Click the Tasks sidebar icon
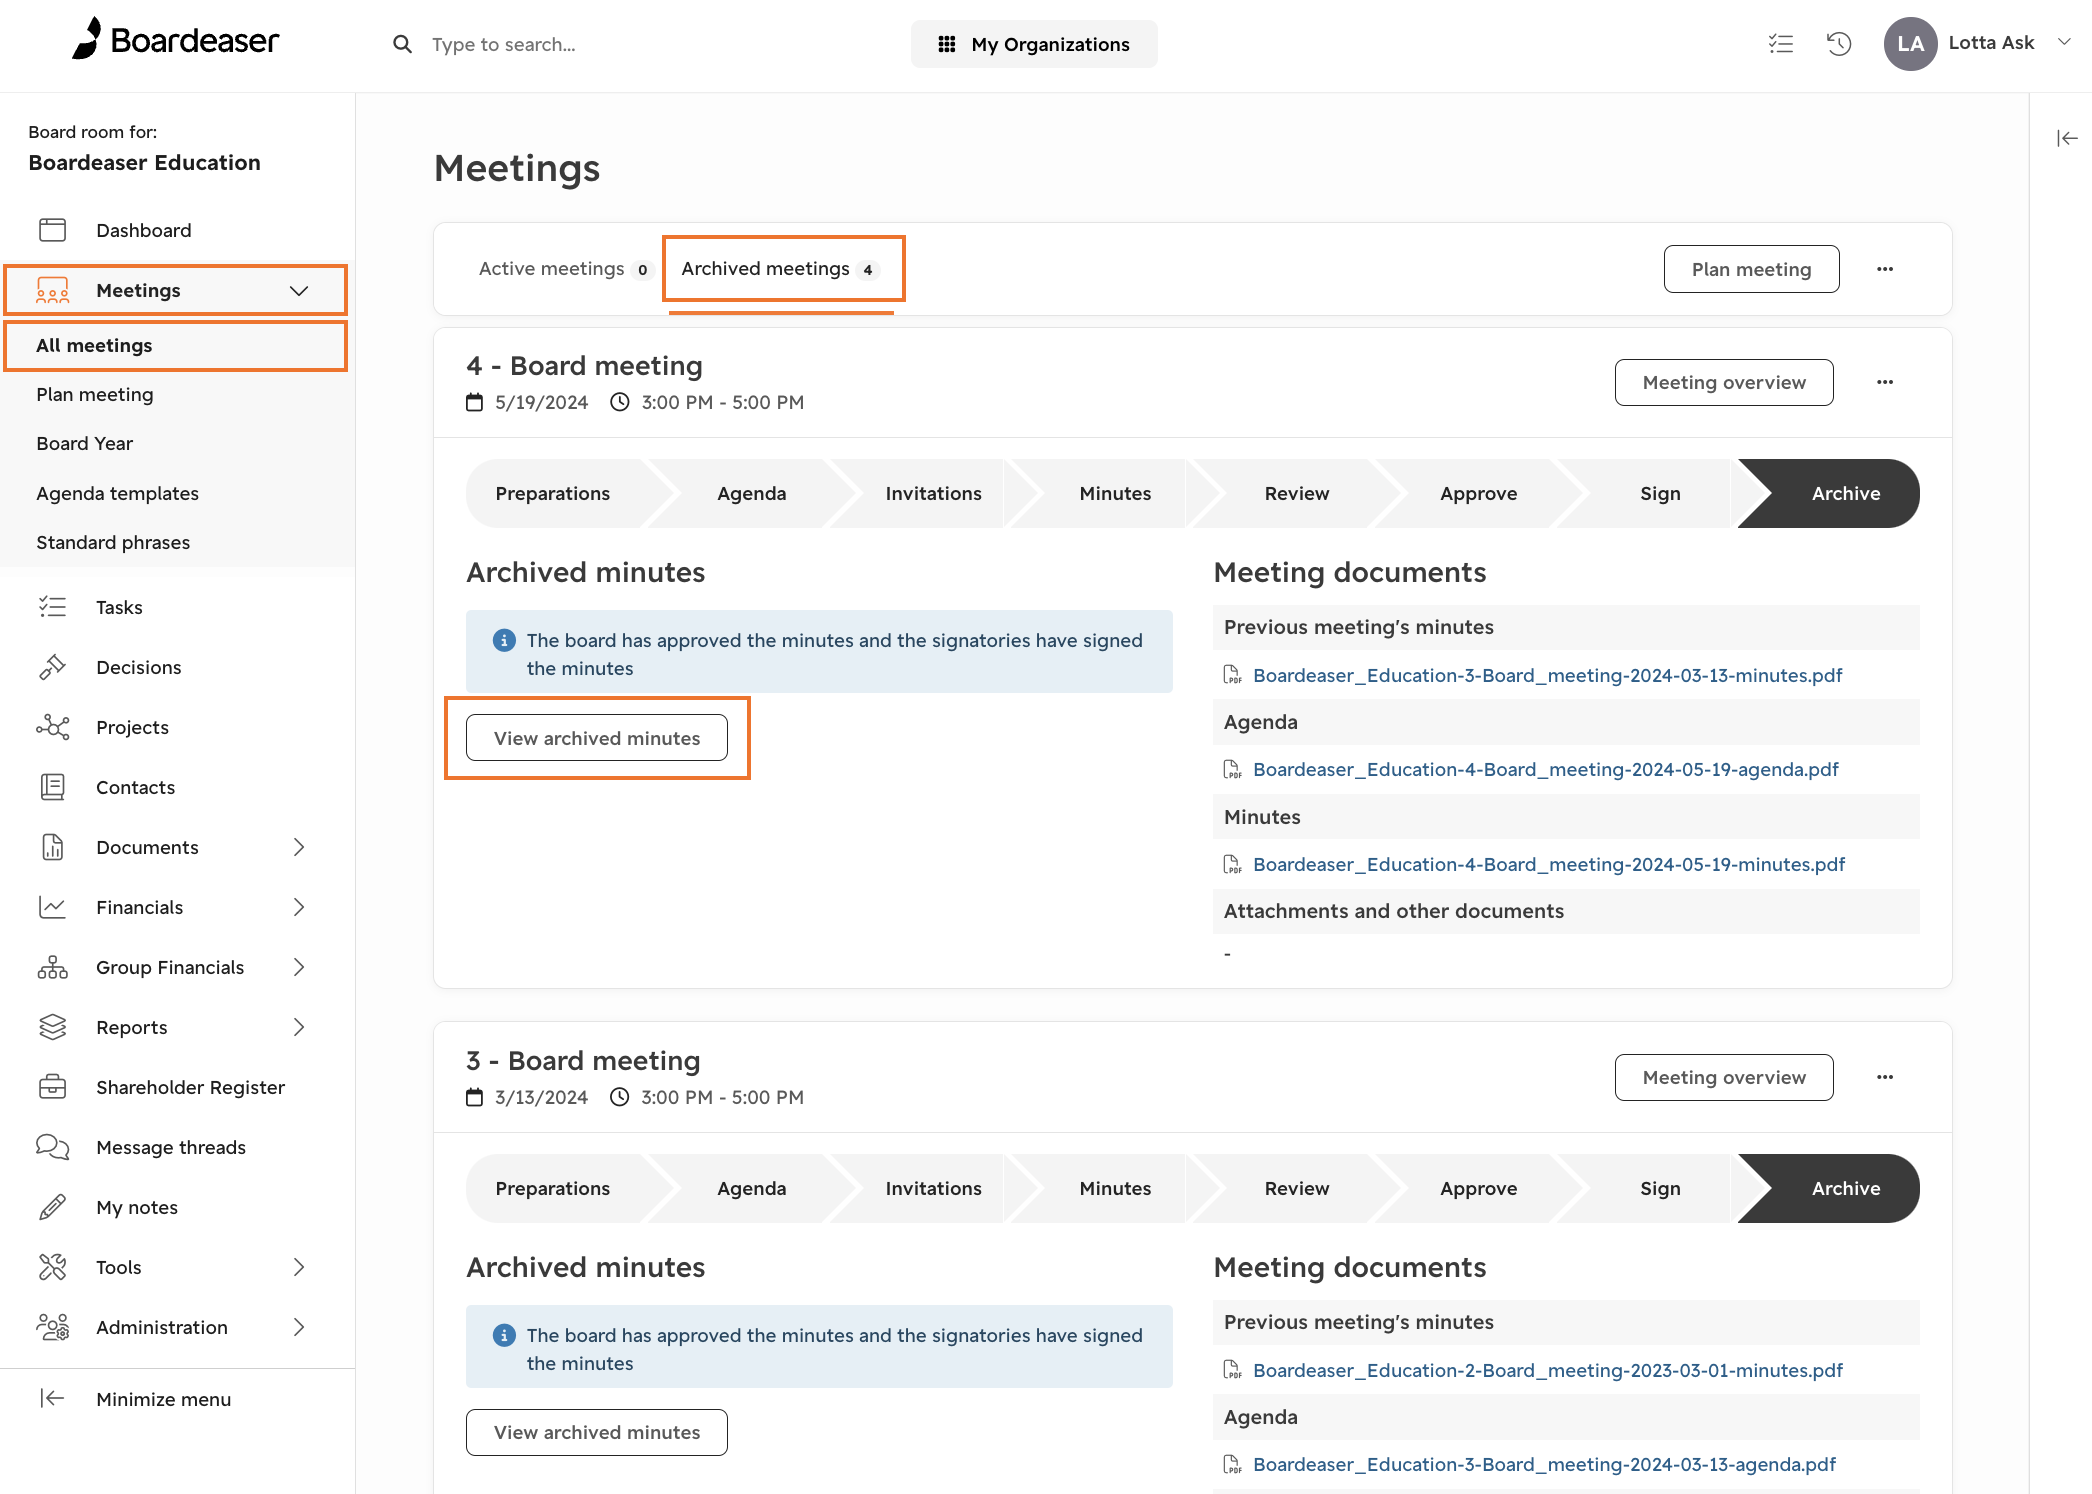The image size is (2092, 1494). (x=52, y=607)
